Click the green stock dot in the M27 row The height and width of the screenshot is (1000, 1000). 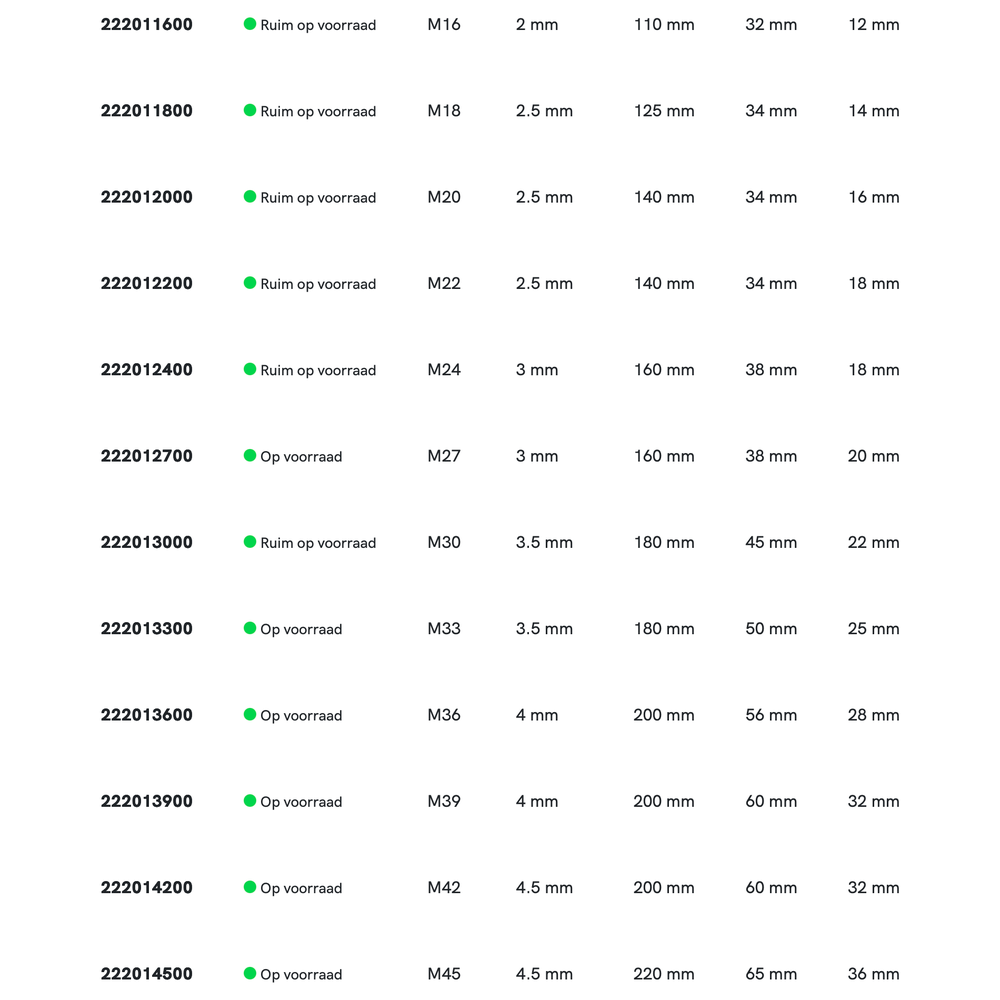tap(250, 456)
